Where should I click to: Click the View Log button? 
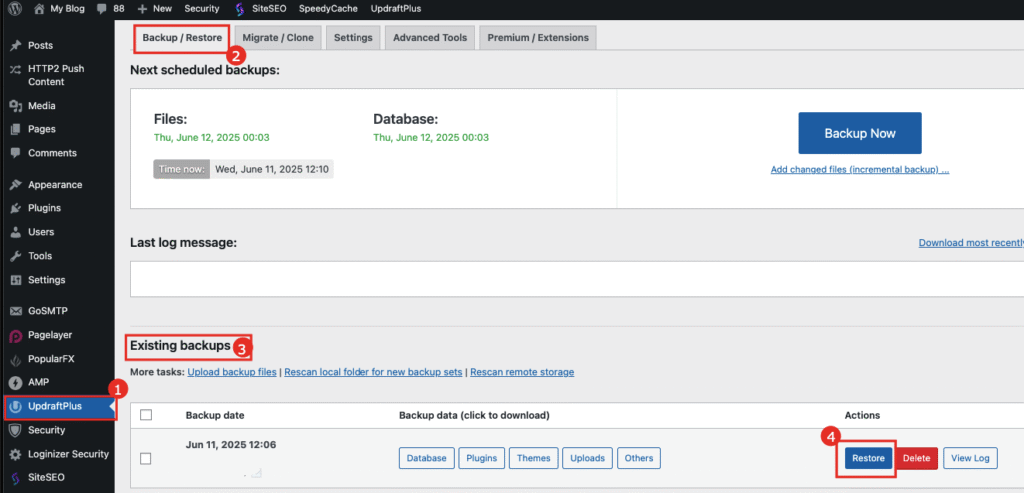[970, 458]
